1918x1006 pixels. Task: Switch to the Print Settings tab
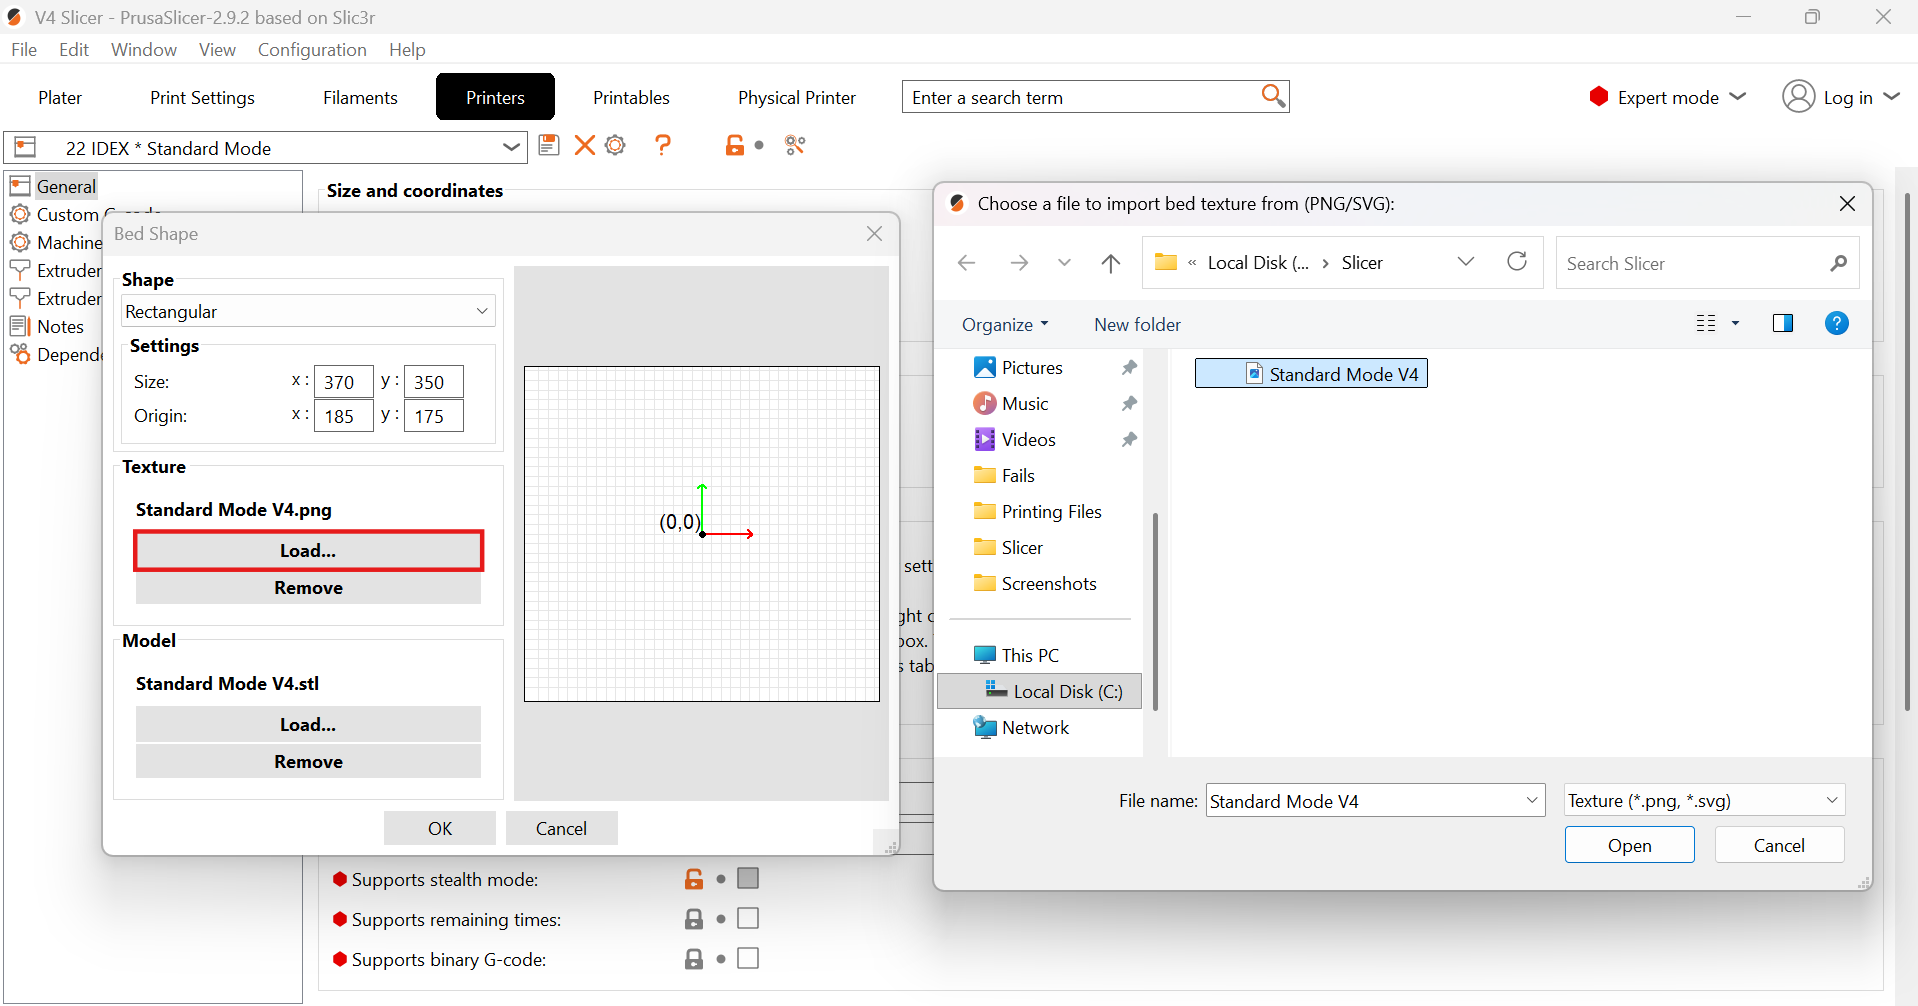(202, 97)
